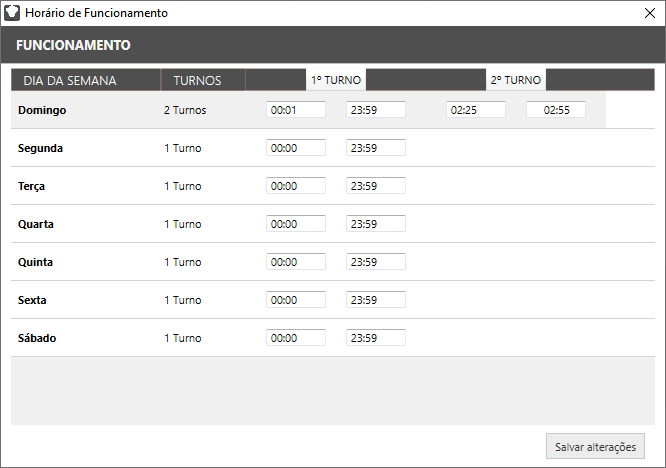Select the Sábado row label
The height and width of the screenshot is (468, 666).
tap(37, 338)
